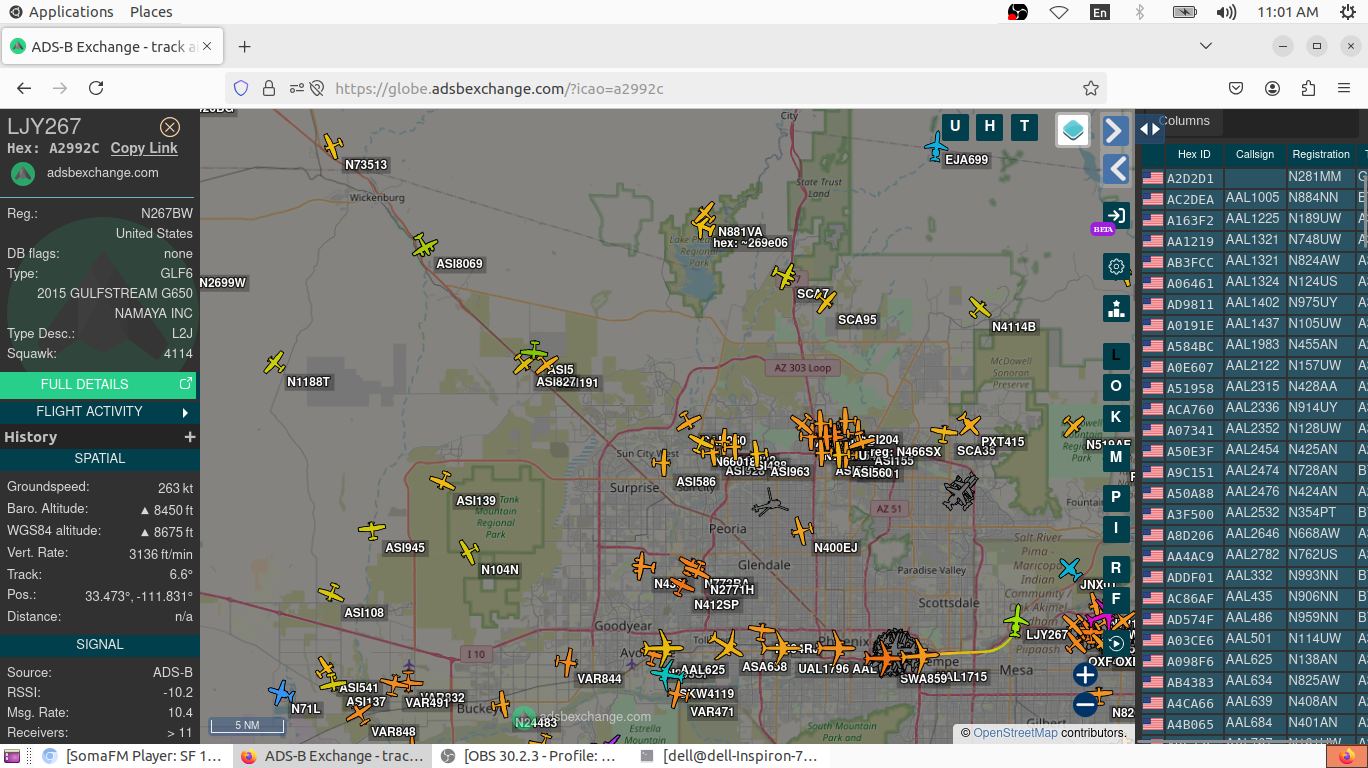
Task: Expand History with the plus icon
Action: (x=190, y=437)
